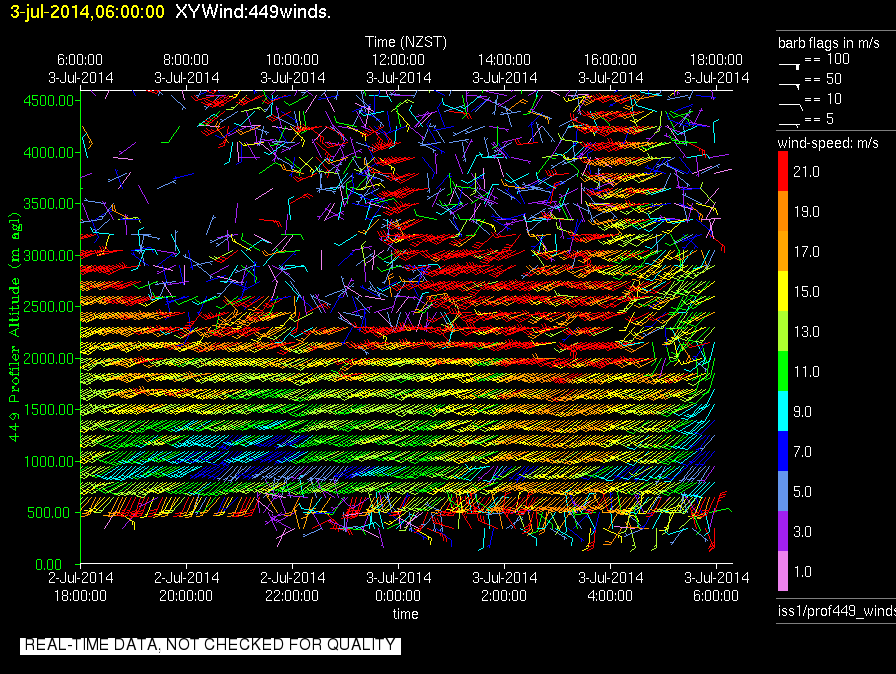Click the light blue 5.0 m/s swatch
This screenshot has width=896, height=674.
click(783, 491)
